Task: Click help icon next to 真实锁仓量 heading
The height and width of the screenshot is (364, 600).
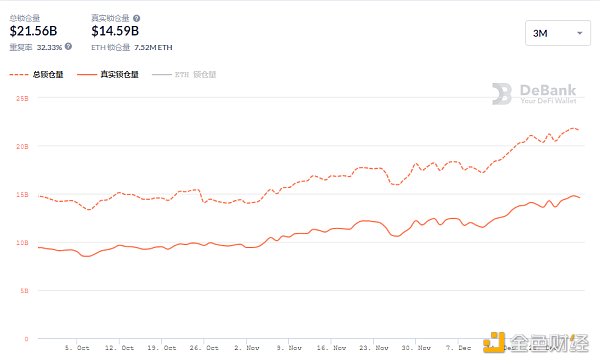Action: point(136,18)
